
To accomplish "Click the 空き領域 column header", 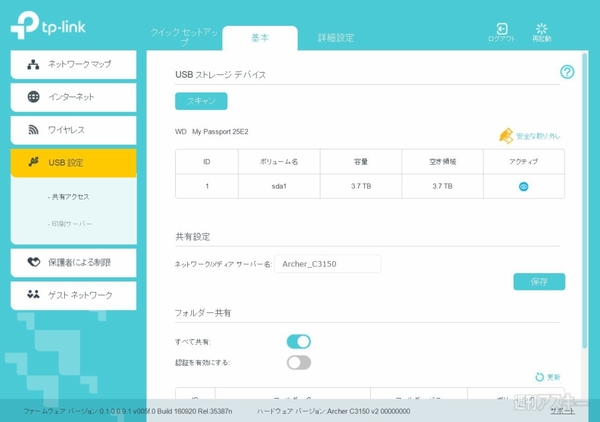I will (x=442, y=162).
